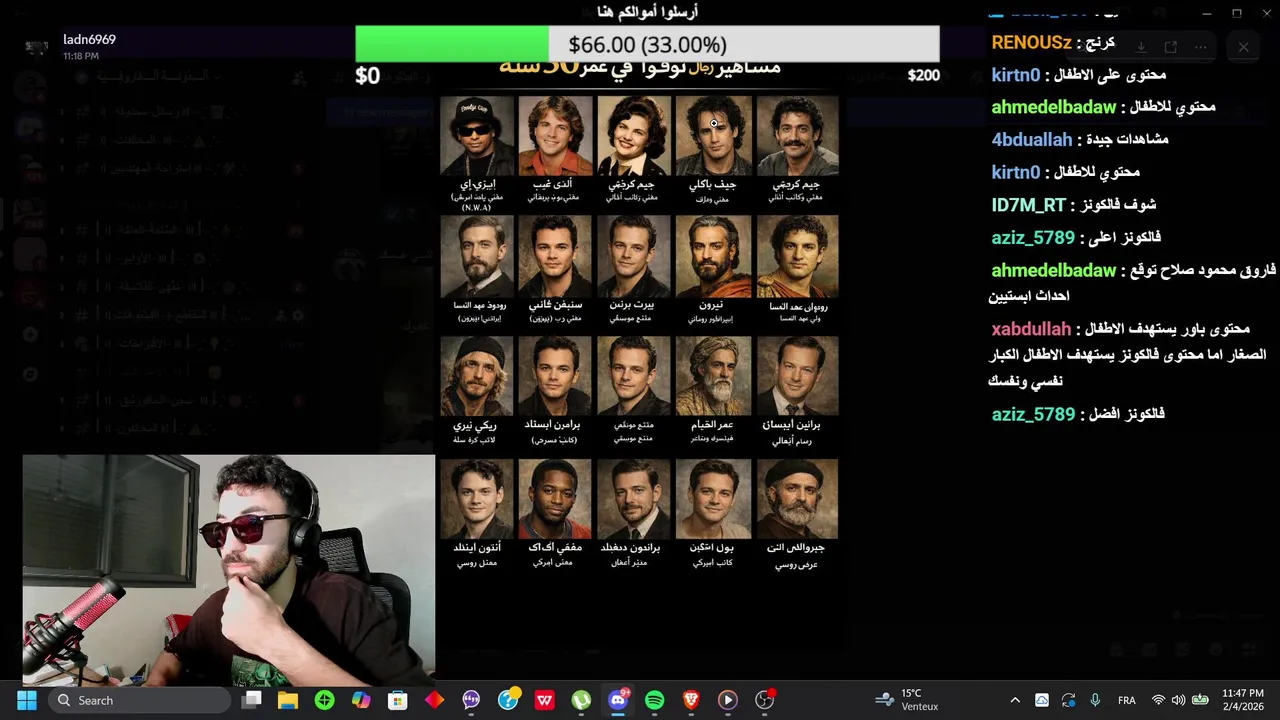Open the Get Help app on taskbar
The width and height of the screenshot is (1280, 720).
tap(508, 700)
